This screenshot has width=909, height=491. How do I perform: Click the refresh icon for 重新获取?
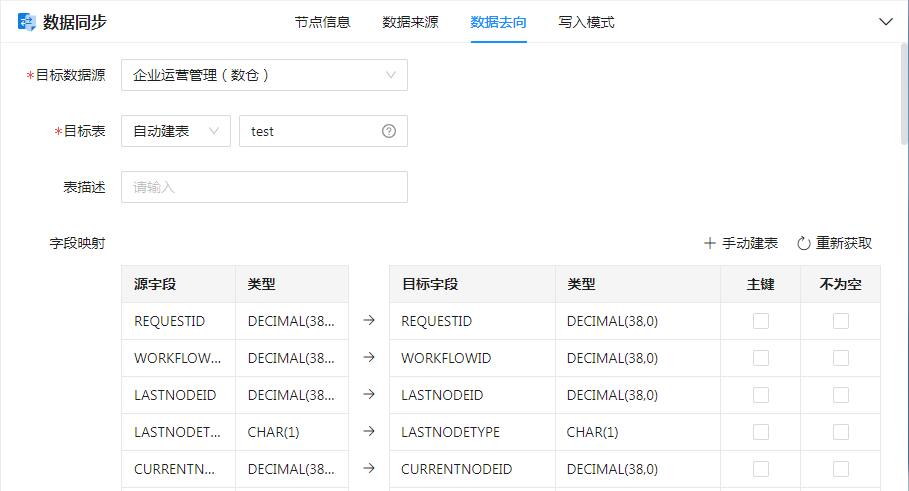click(803, 243)
